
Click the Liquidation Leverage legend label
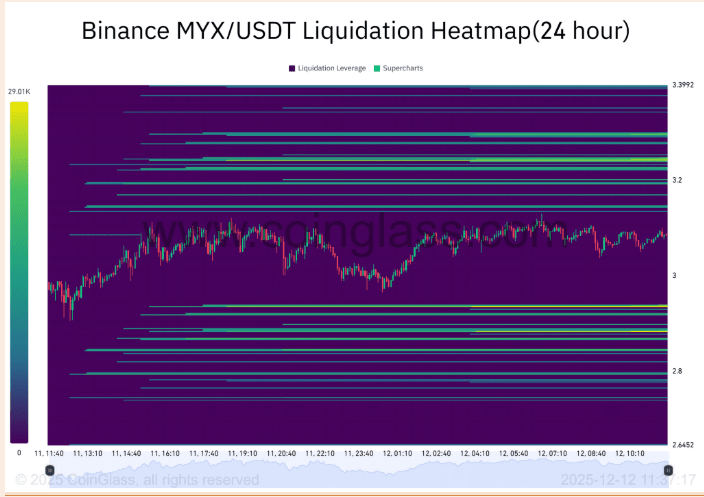[x=332, y=68]
